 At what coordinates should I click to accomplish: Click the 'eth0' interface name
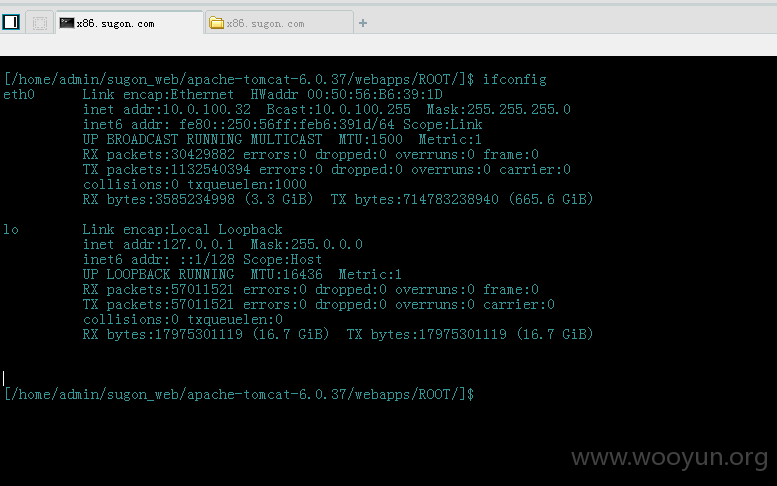pyautogui.click(x=19, y=95)
